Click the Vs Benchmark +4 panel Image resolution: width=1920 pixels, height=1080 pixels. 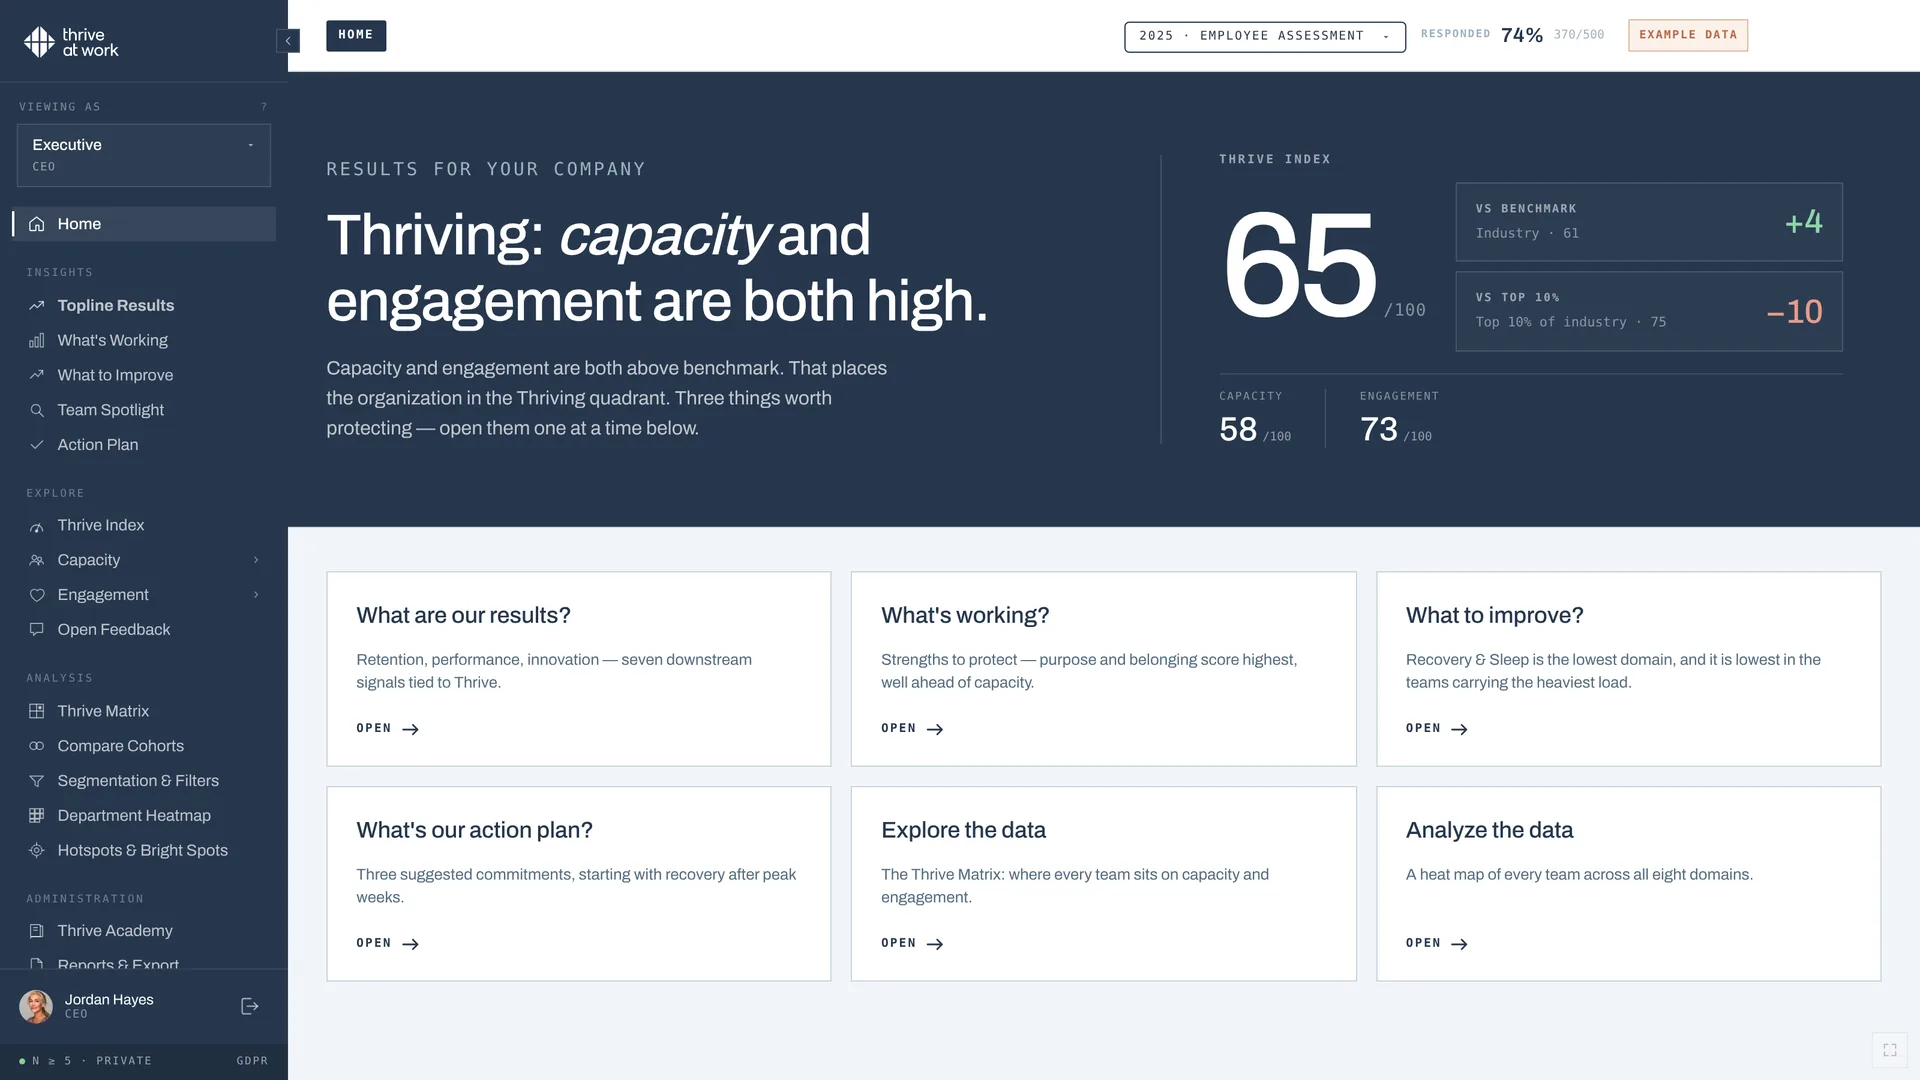(x=1649, y=222)
